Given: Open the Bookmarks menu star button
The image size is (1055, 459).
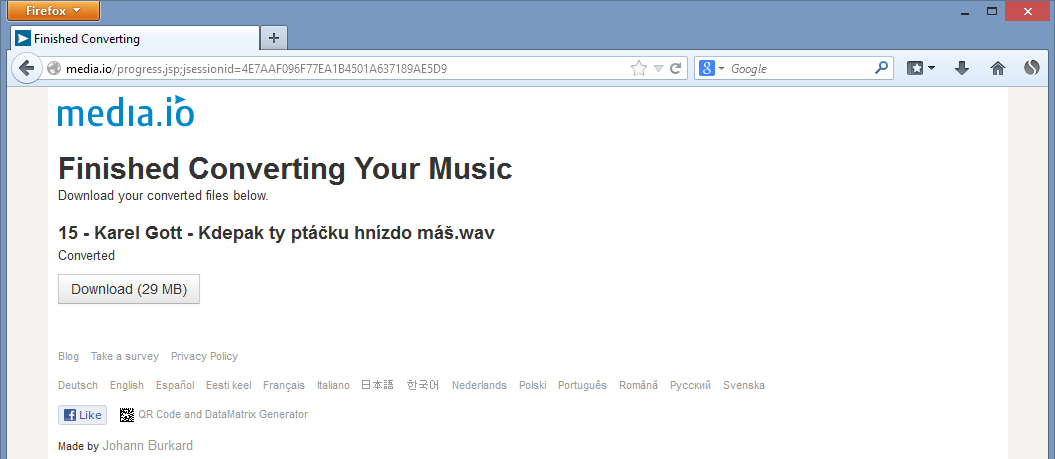Looking at the screenshot, I should 915,68.
